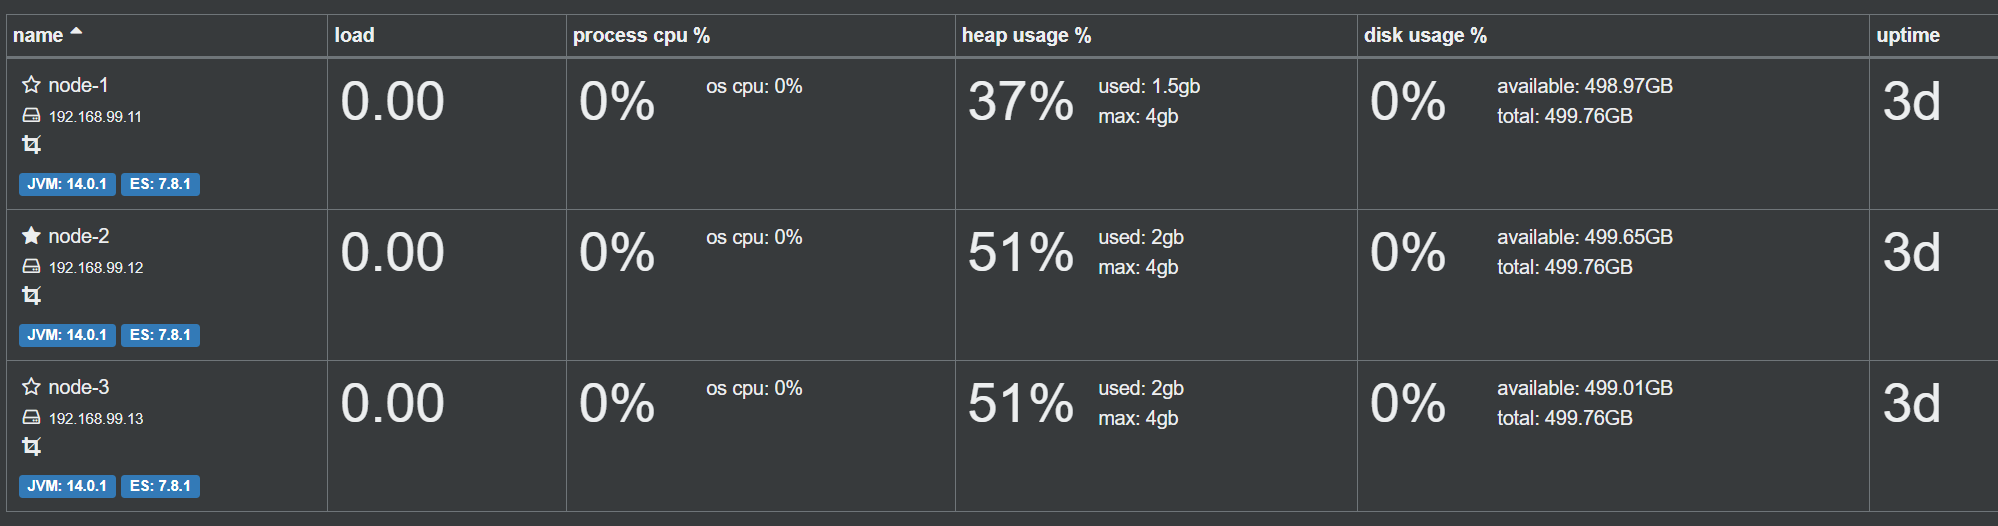Click the filled master star beside node-2
The height and width of the screenshot is (526, 1998).
point(31,236)
